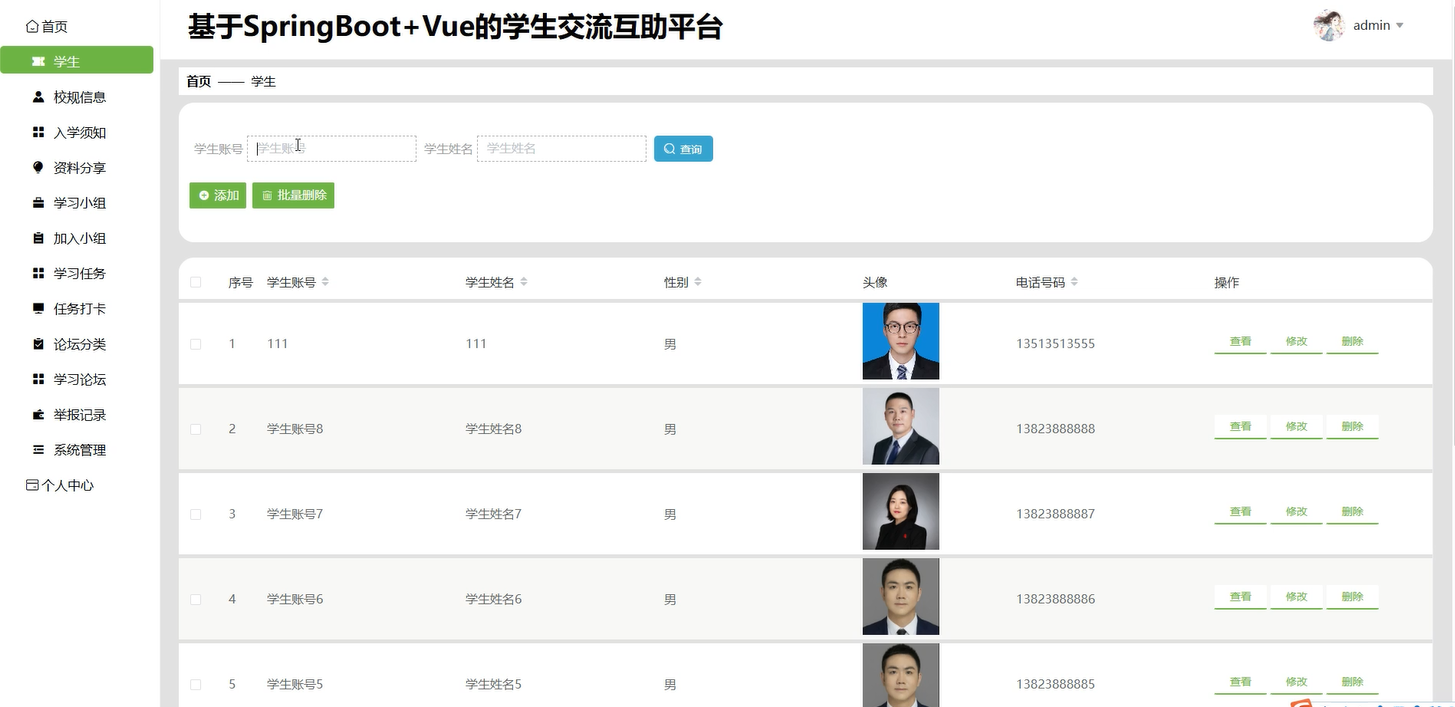Click the avatar photo of 学生姓名8

coord(901,426)
